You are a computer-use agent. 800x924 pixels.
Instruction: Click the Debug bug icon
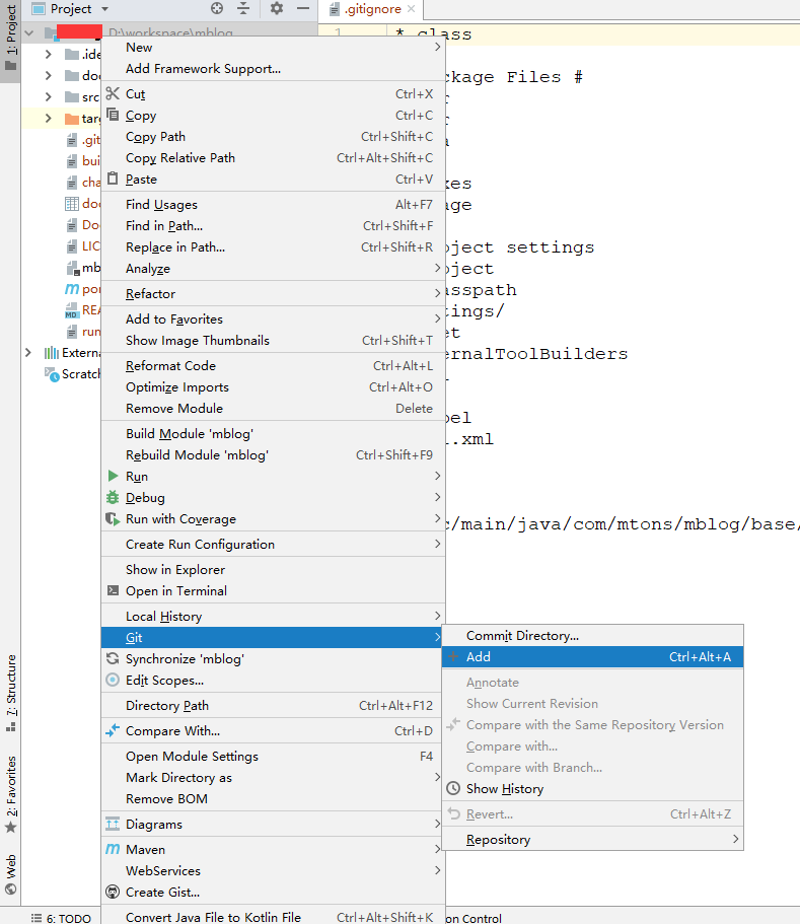[x=113, y=497]
